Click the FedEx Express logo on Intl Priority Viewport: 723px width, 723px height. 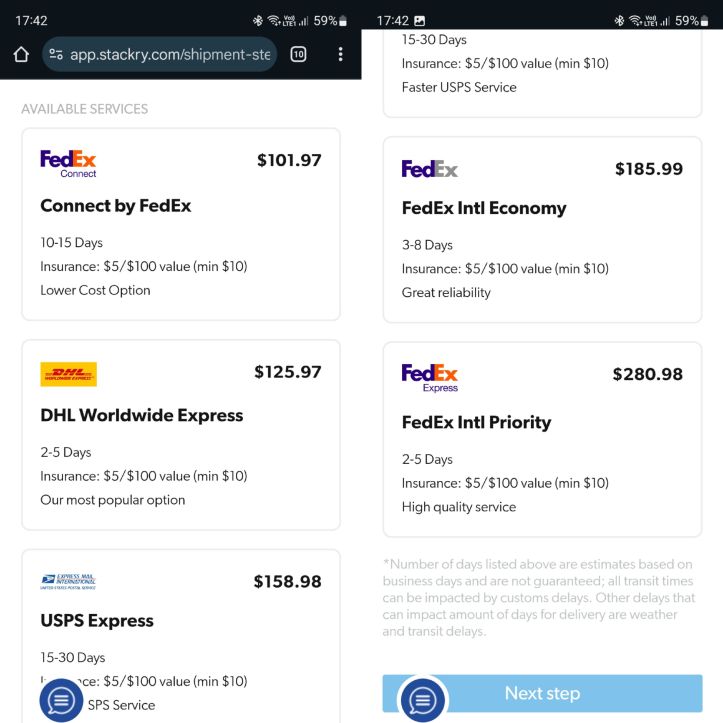[x=429, y=377]
